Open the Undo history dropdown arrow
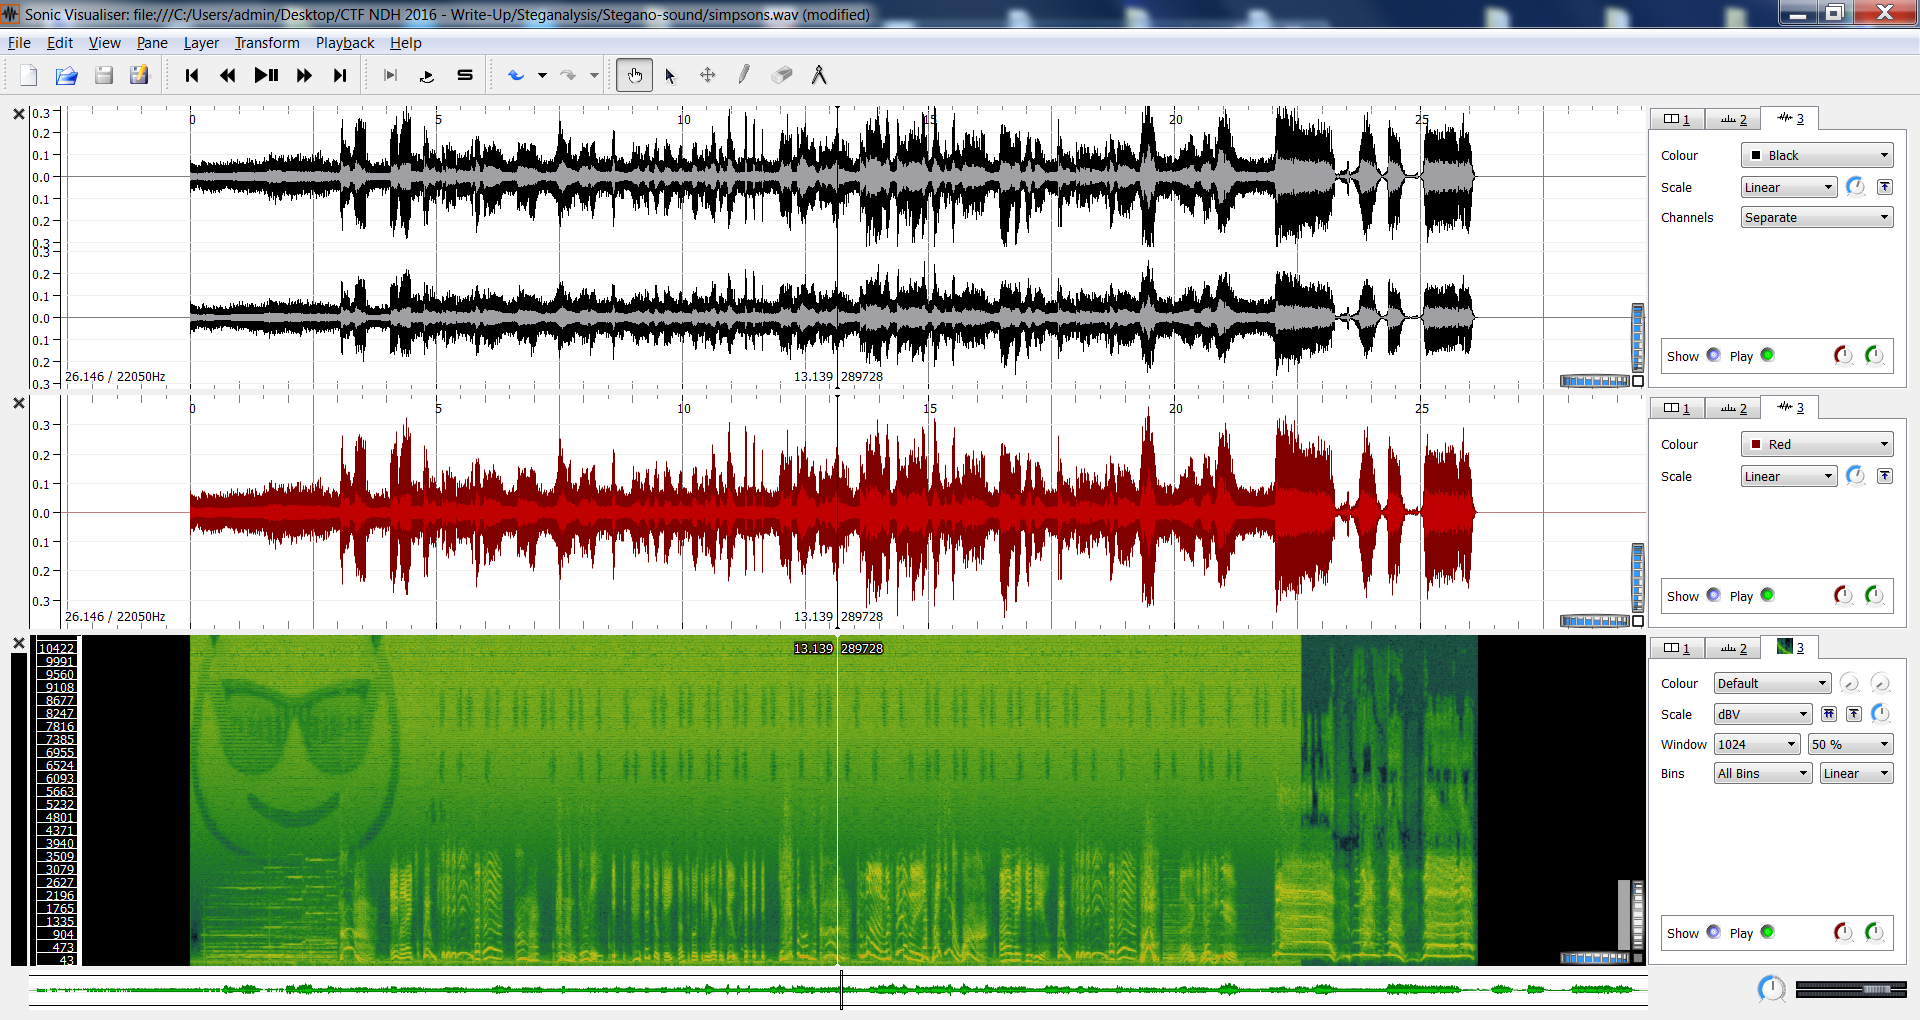The width and height of the screenshot is (1920, 1020). pos(542,75)
